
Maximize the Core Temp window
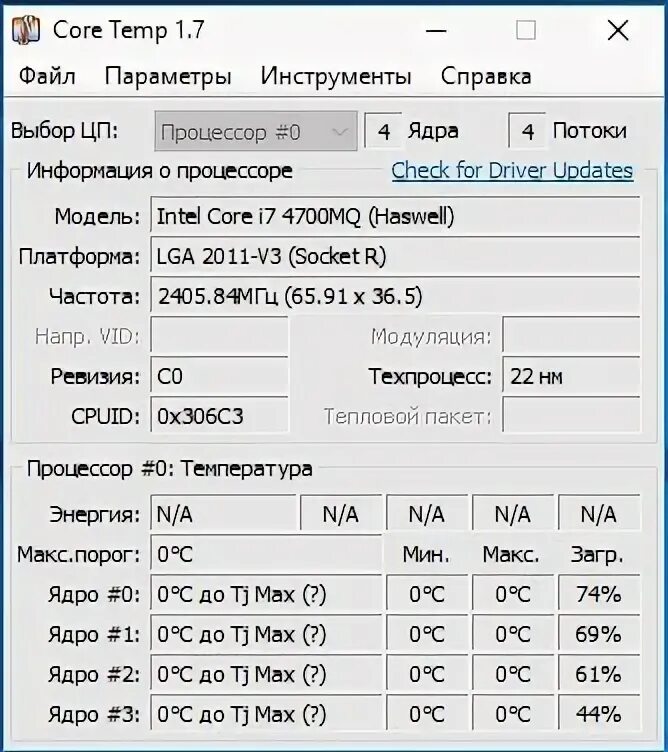[x=526, y=31]
